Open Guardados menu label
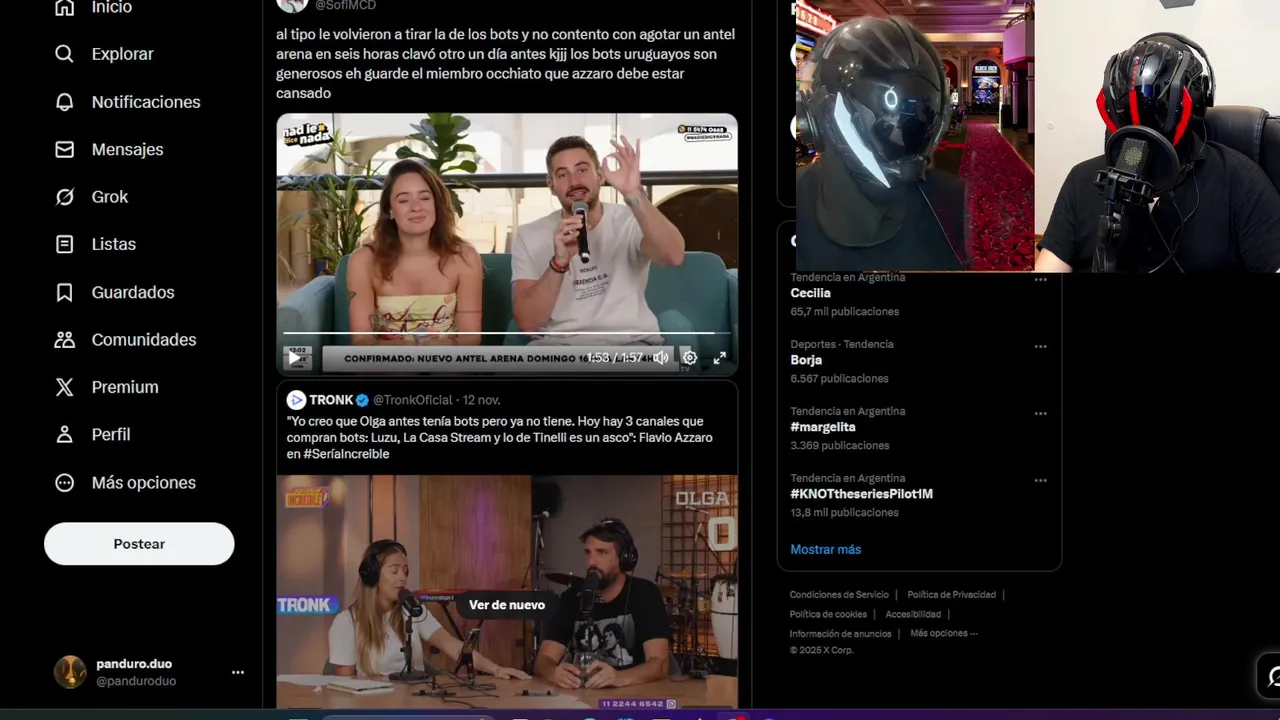The height and width of the screenshot is (720, 1280). pos(133,292)
